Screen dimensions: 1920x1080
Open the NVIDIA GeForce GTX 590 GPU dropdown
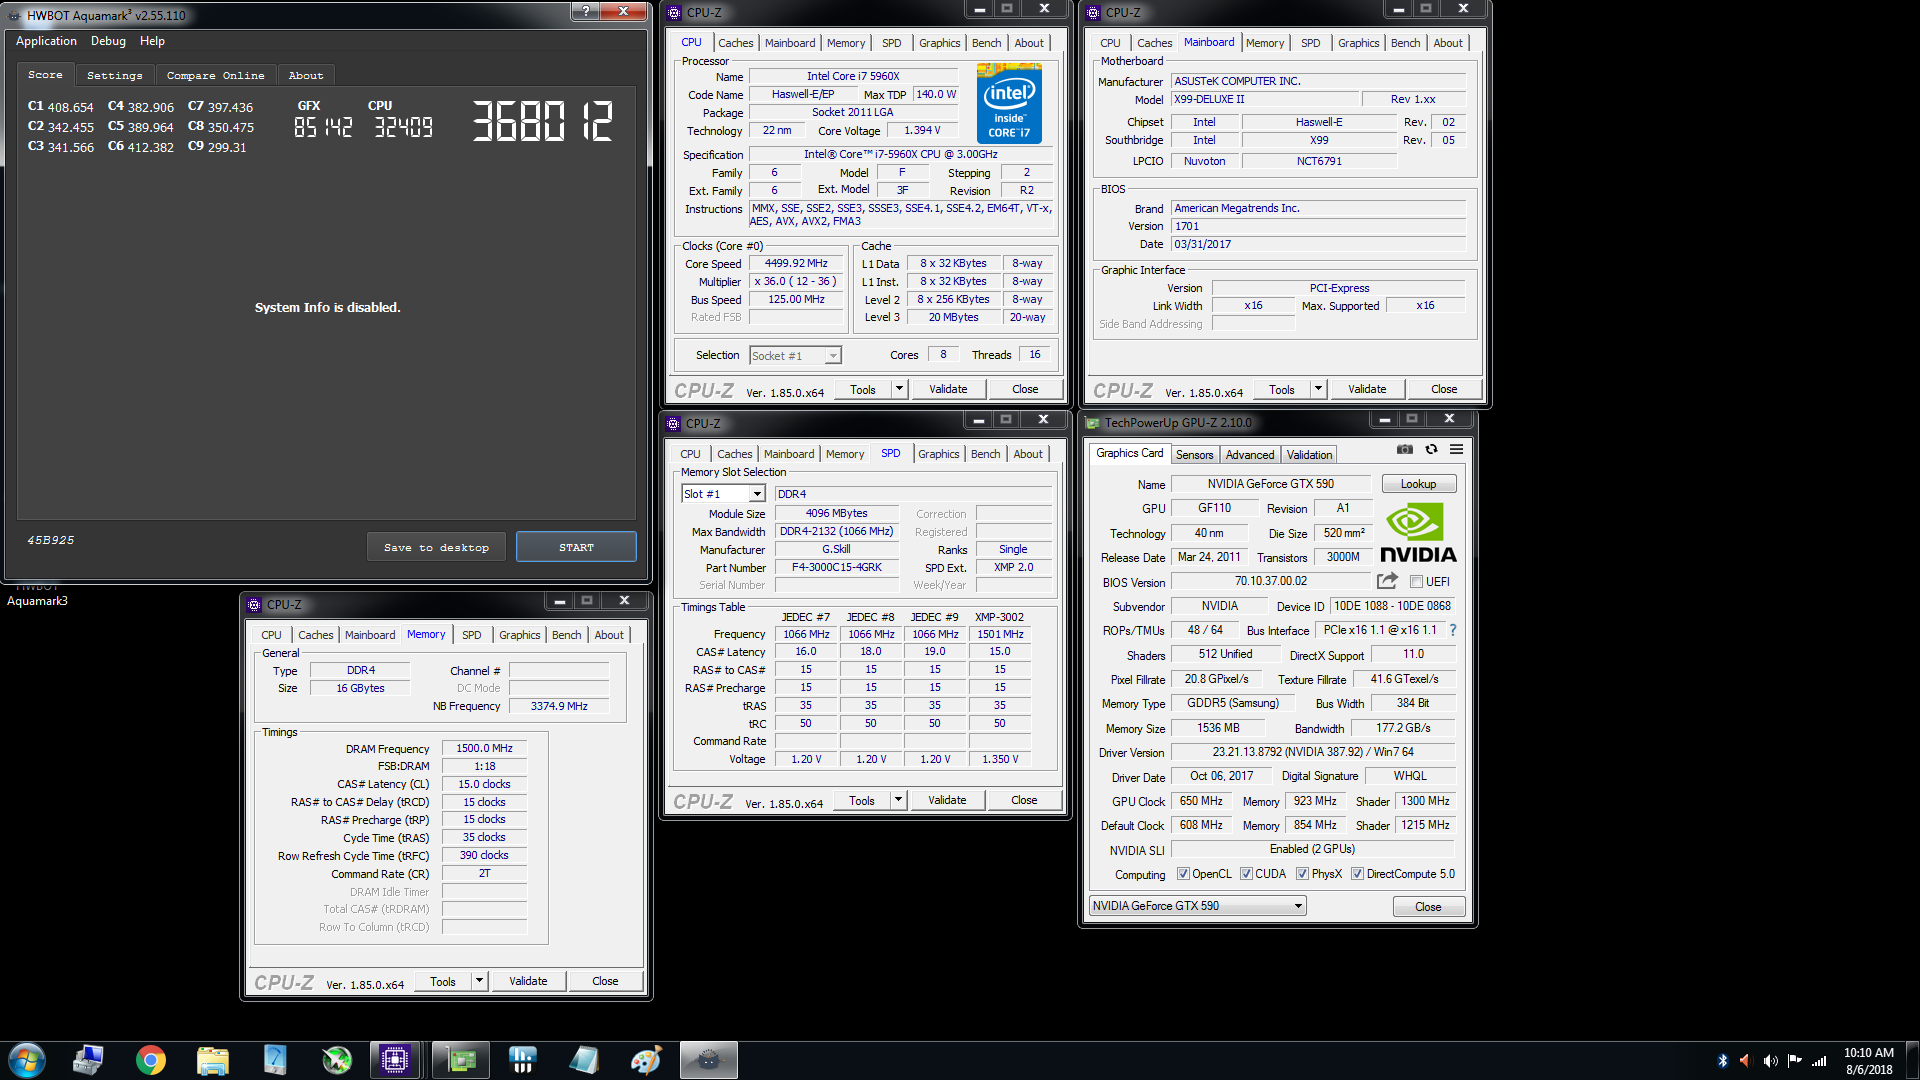(1197, 906)
